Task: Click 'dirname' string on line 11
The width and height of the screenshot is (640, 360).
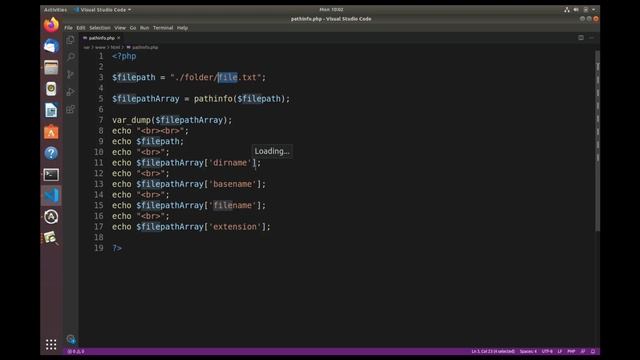Action: pyautogui.click(x=230, y=163)
